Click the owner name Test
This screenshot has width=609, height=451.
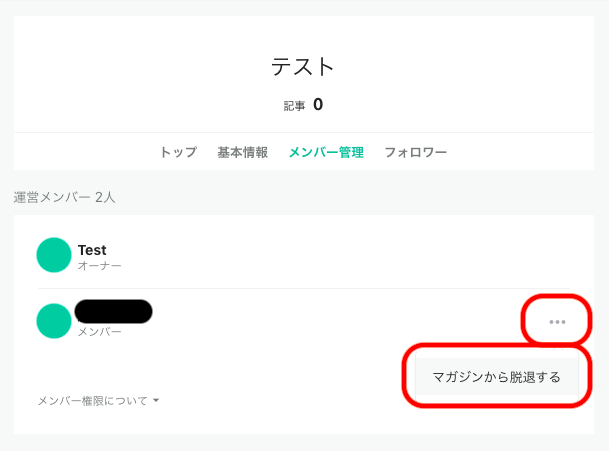(92, 249)
